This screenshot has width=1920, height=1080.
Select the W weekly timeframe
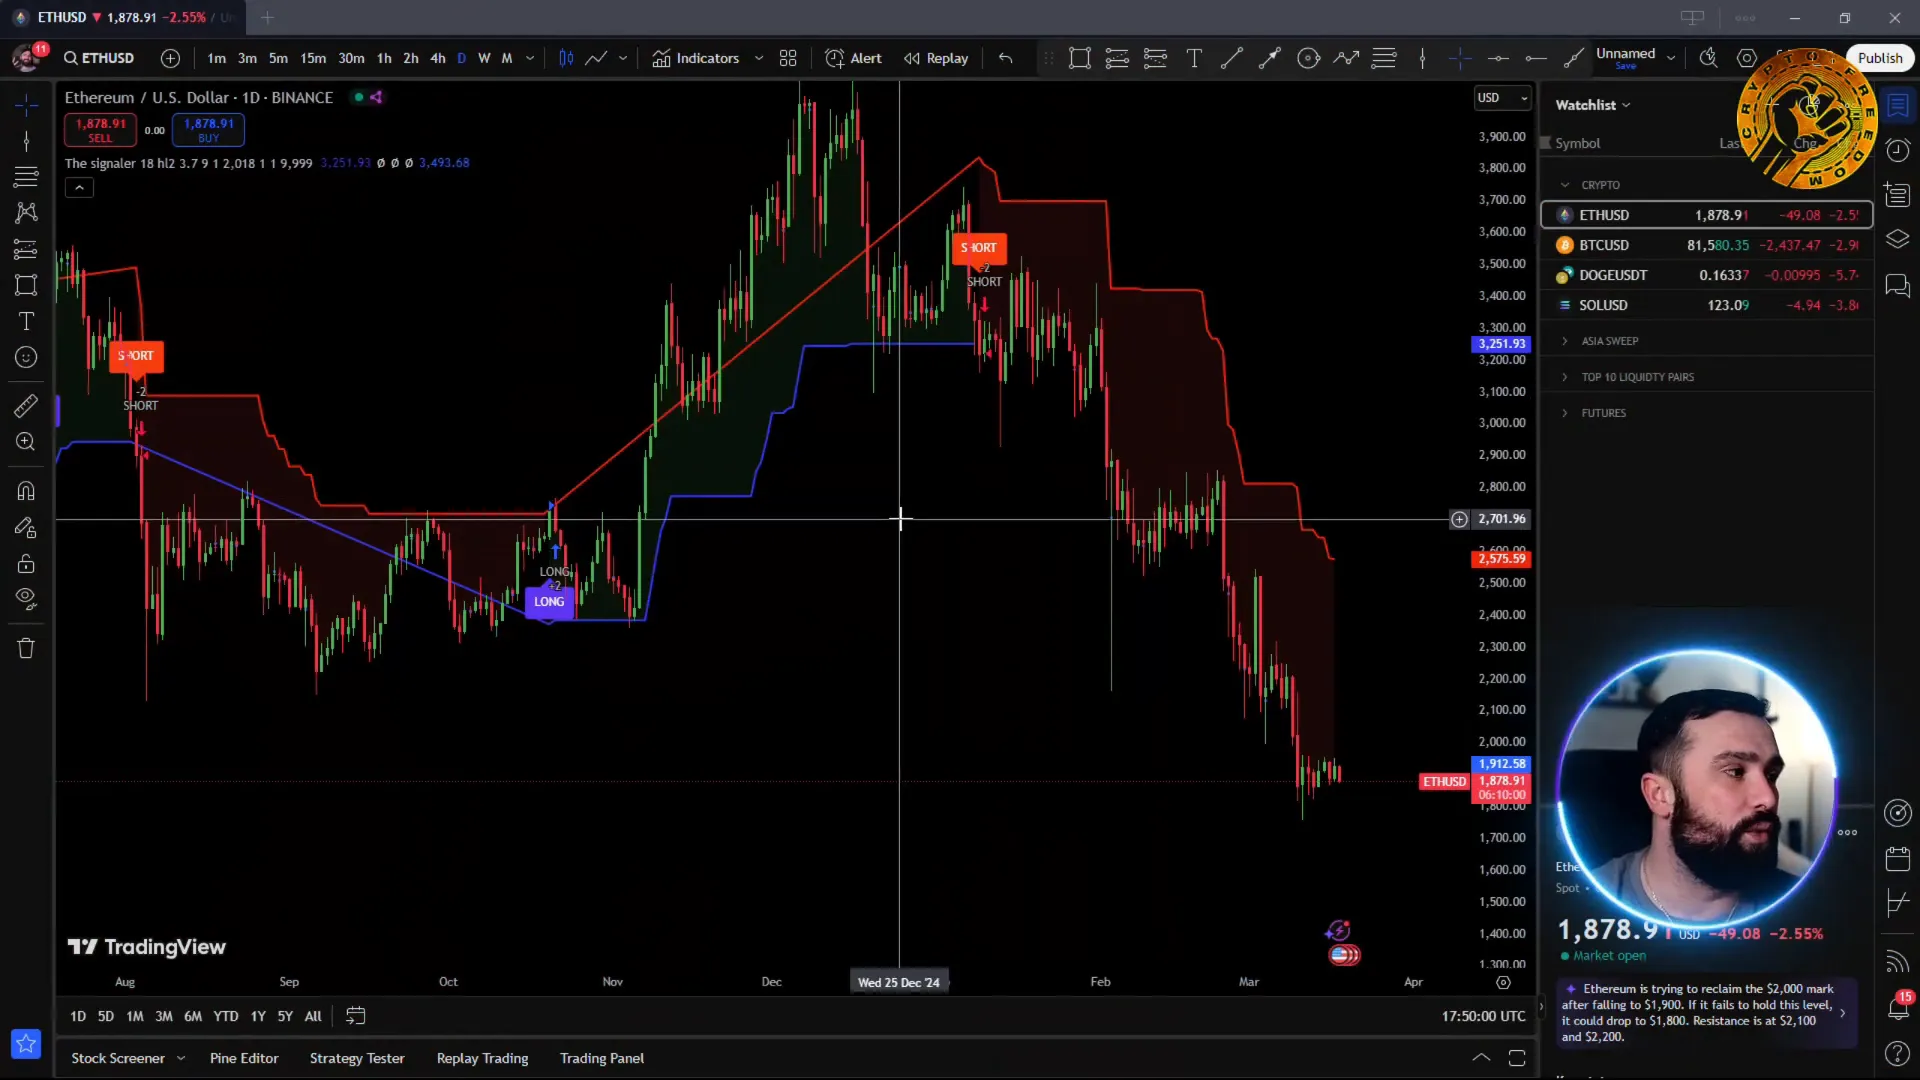tap(484, 58)
